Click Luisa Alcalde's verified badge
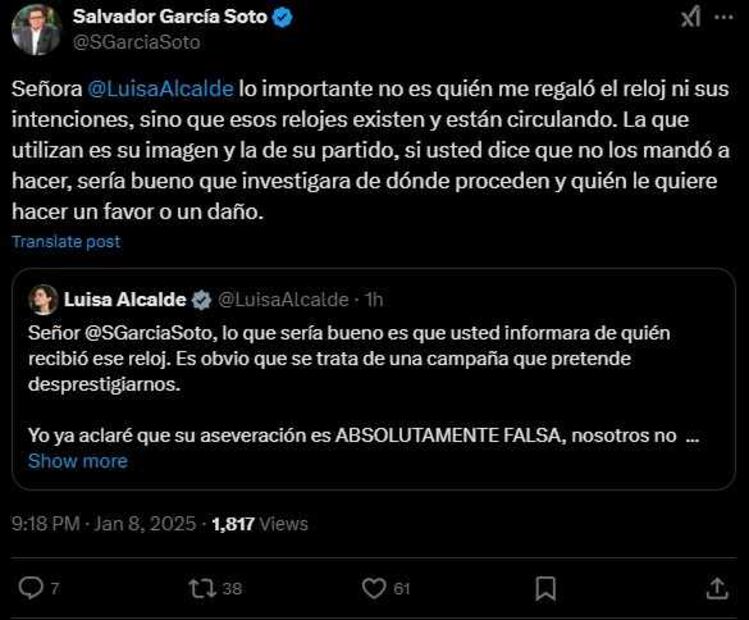The height and width of the screenshot is (620, 749). click(200, 299)
